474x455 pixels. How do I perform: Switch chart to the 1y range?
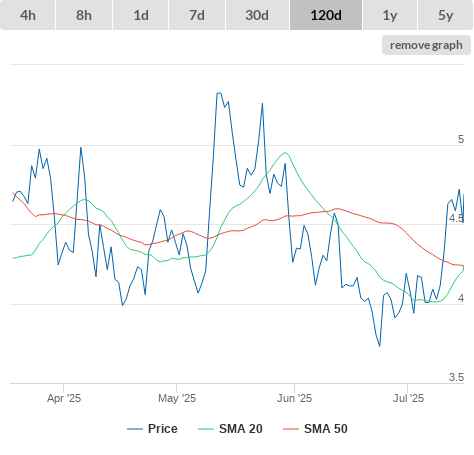[390, 15]
